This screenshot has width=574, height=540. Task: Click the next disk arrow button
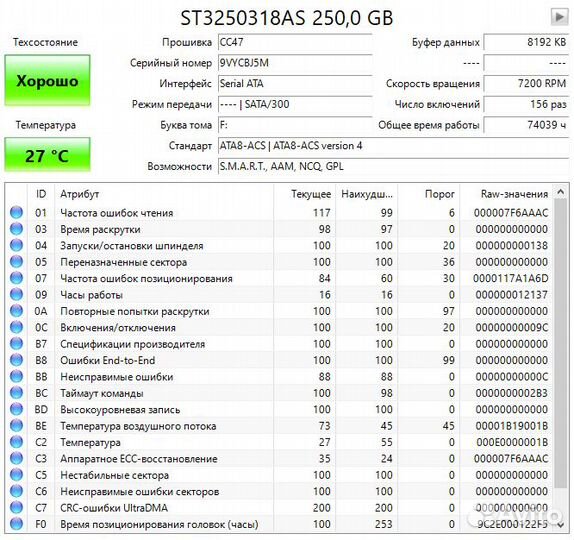559,17
